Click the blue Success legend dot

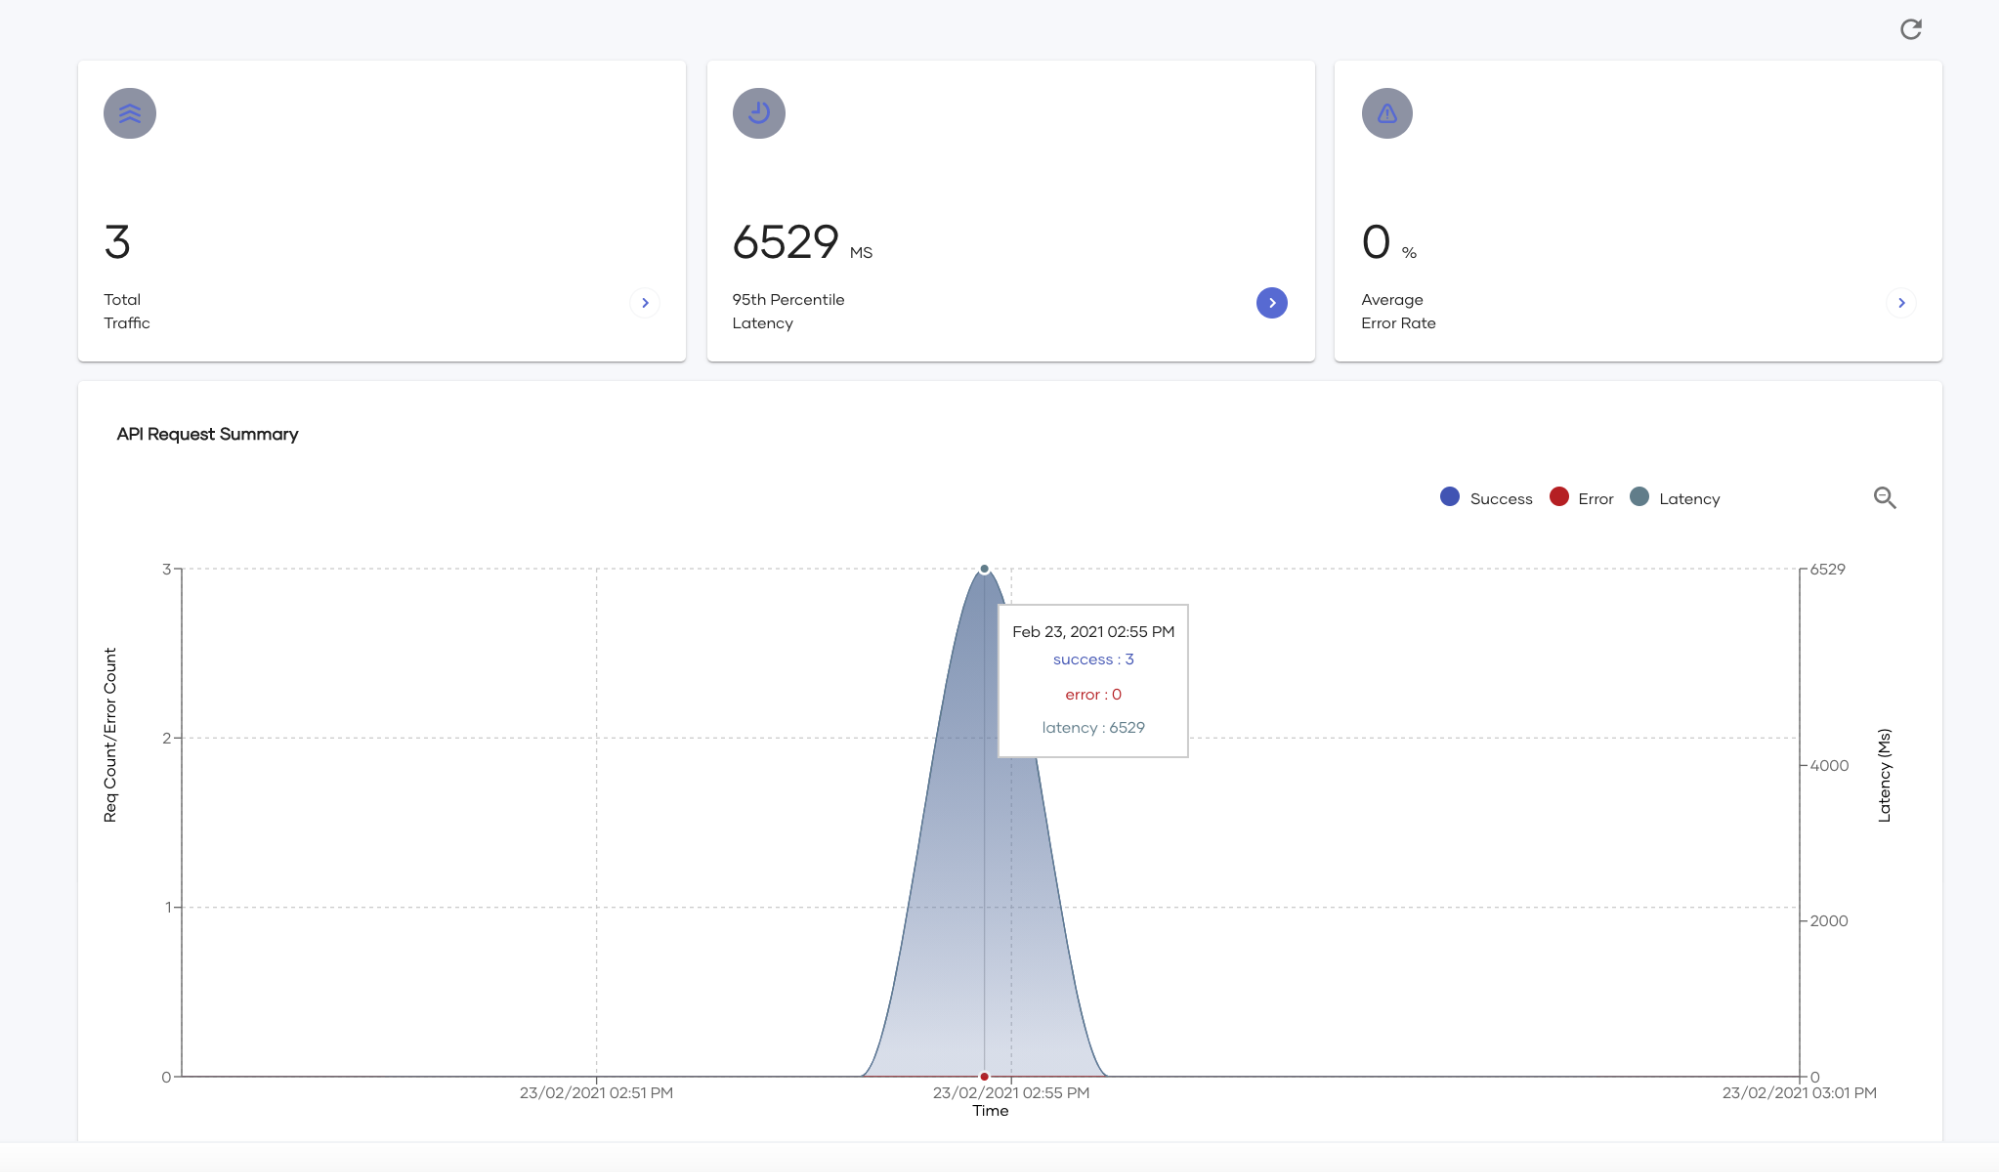pos(1450,497)
